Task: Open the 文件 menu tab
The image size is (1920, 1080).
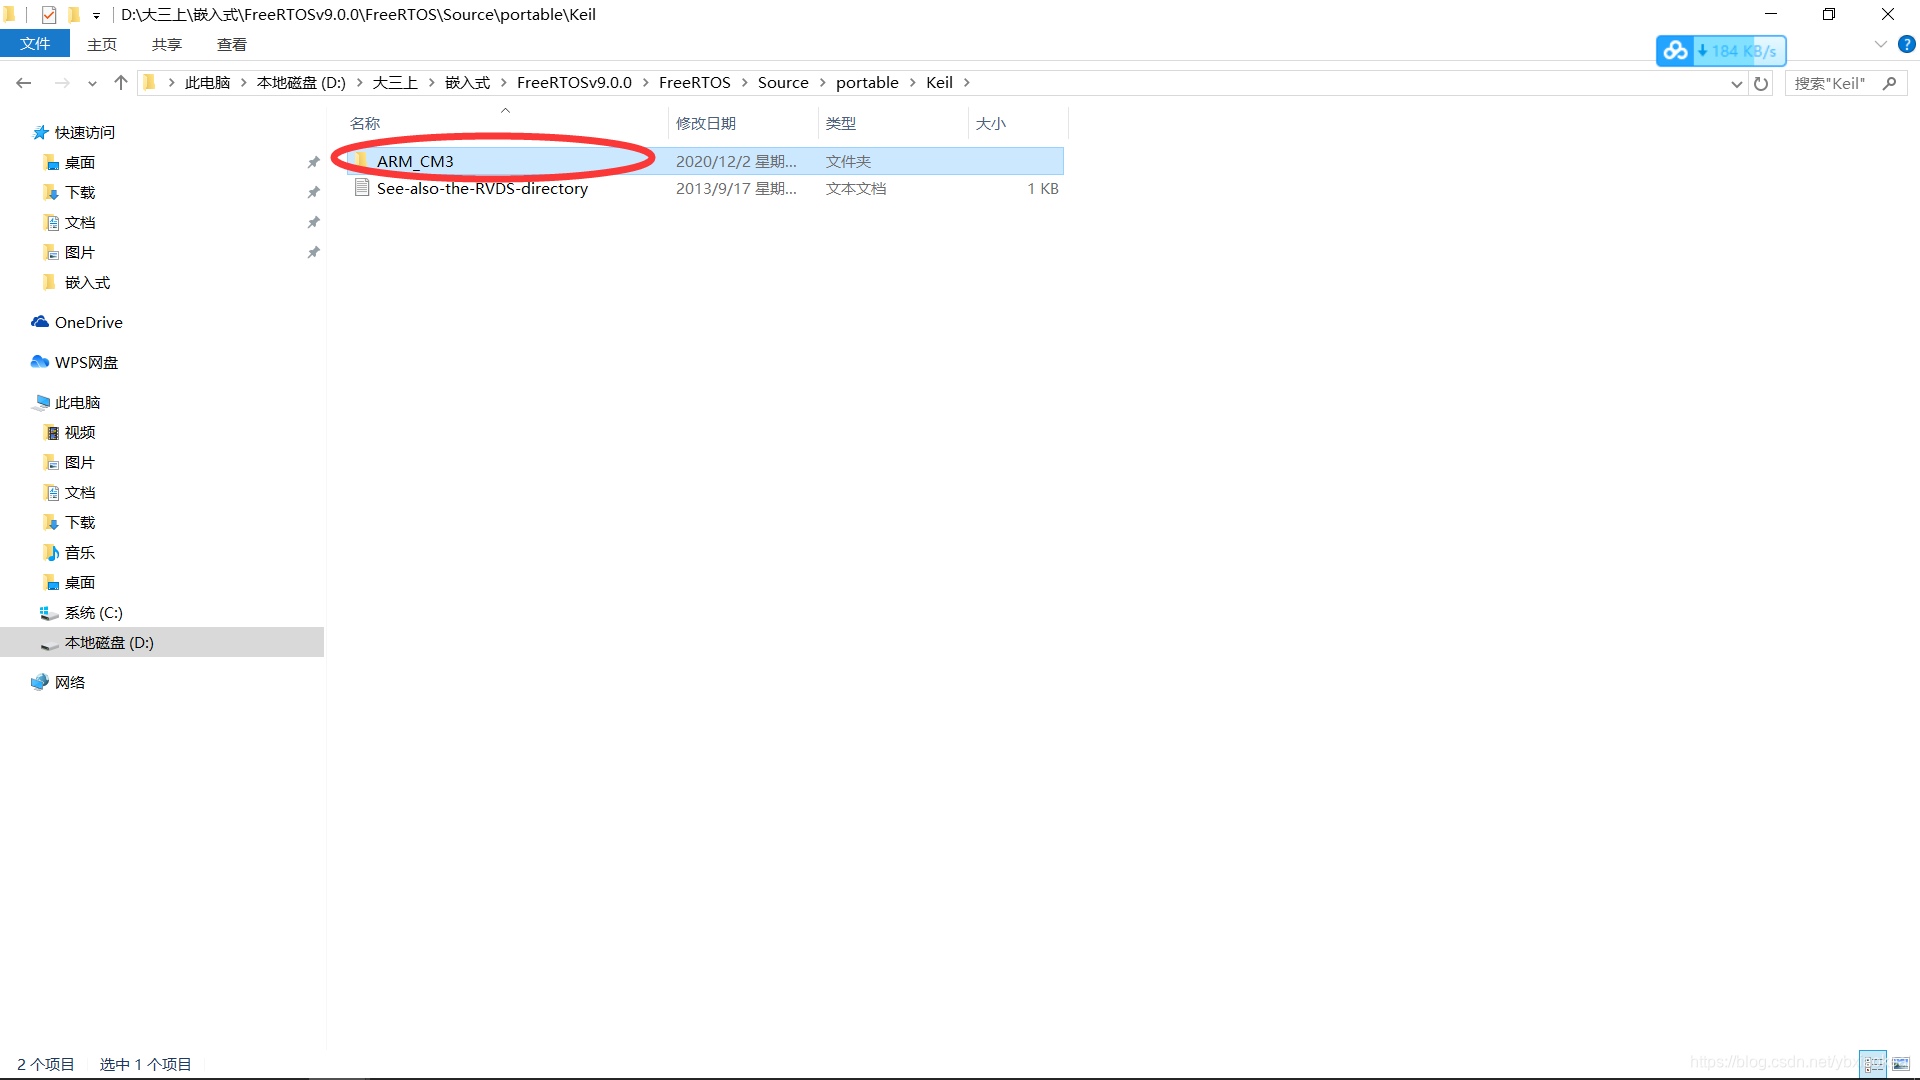Action: tap(35, 44)
